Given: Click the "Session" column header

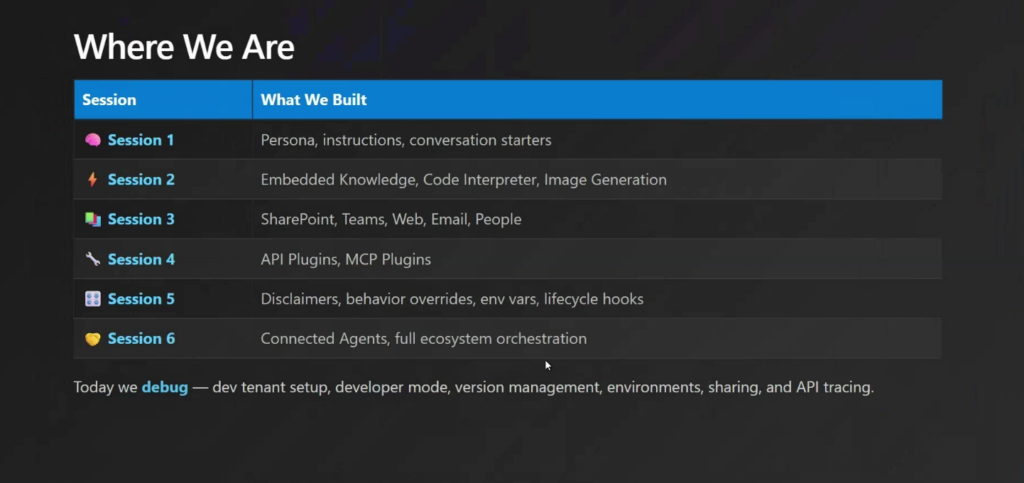Looking at the screenshot, I should 109,100.
